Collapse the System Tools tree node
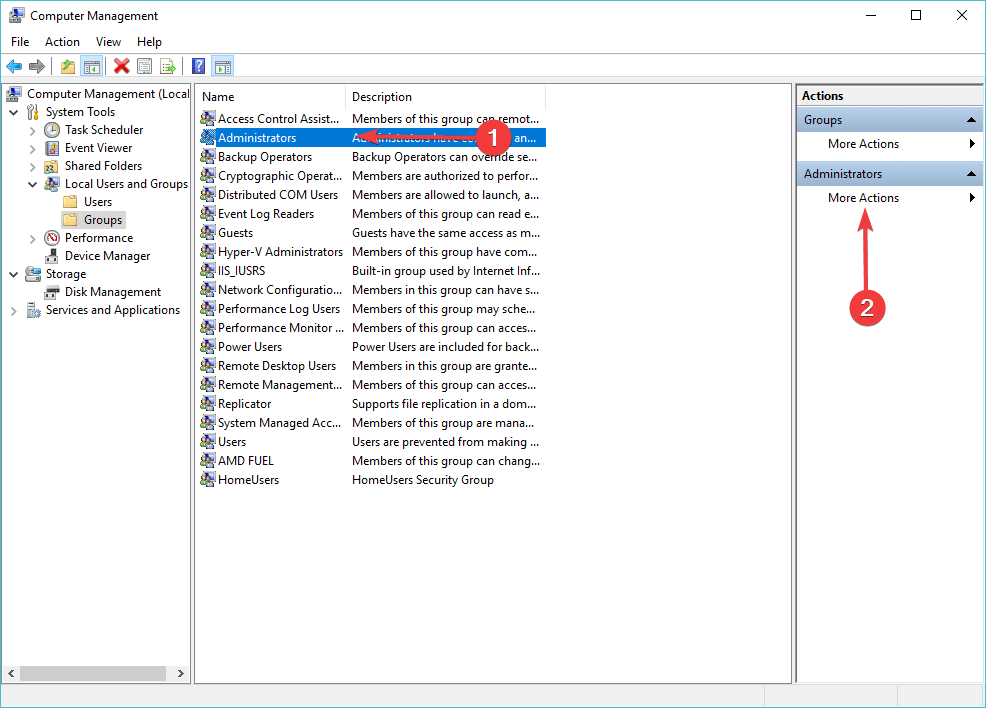 tap(14, 113)
